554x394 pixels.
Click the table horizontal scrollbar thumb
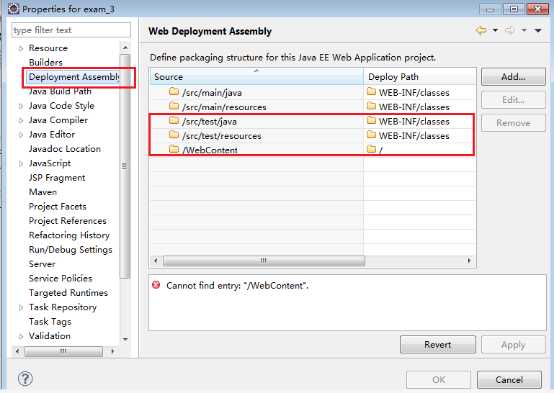264,261
